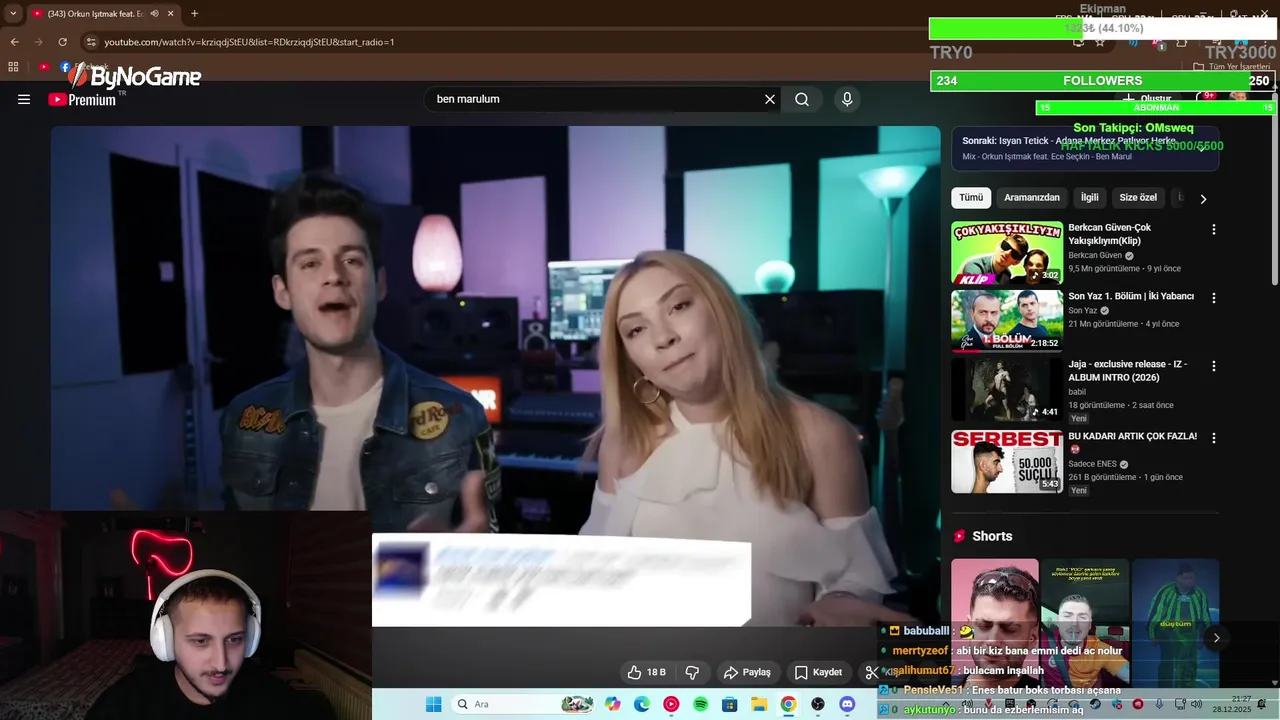Open the babil channel name
This screenshot has height=720, width=1280.
tap(1077, 392)
